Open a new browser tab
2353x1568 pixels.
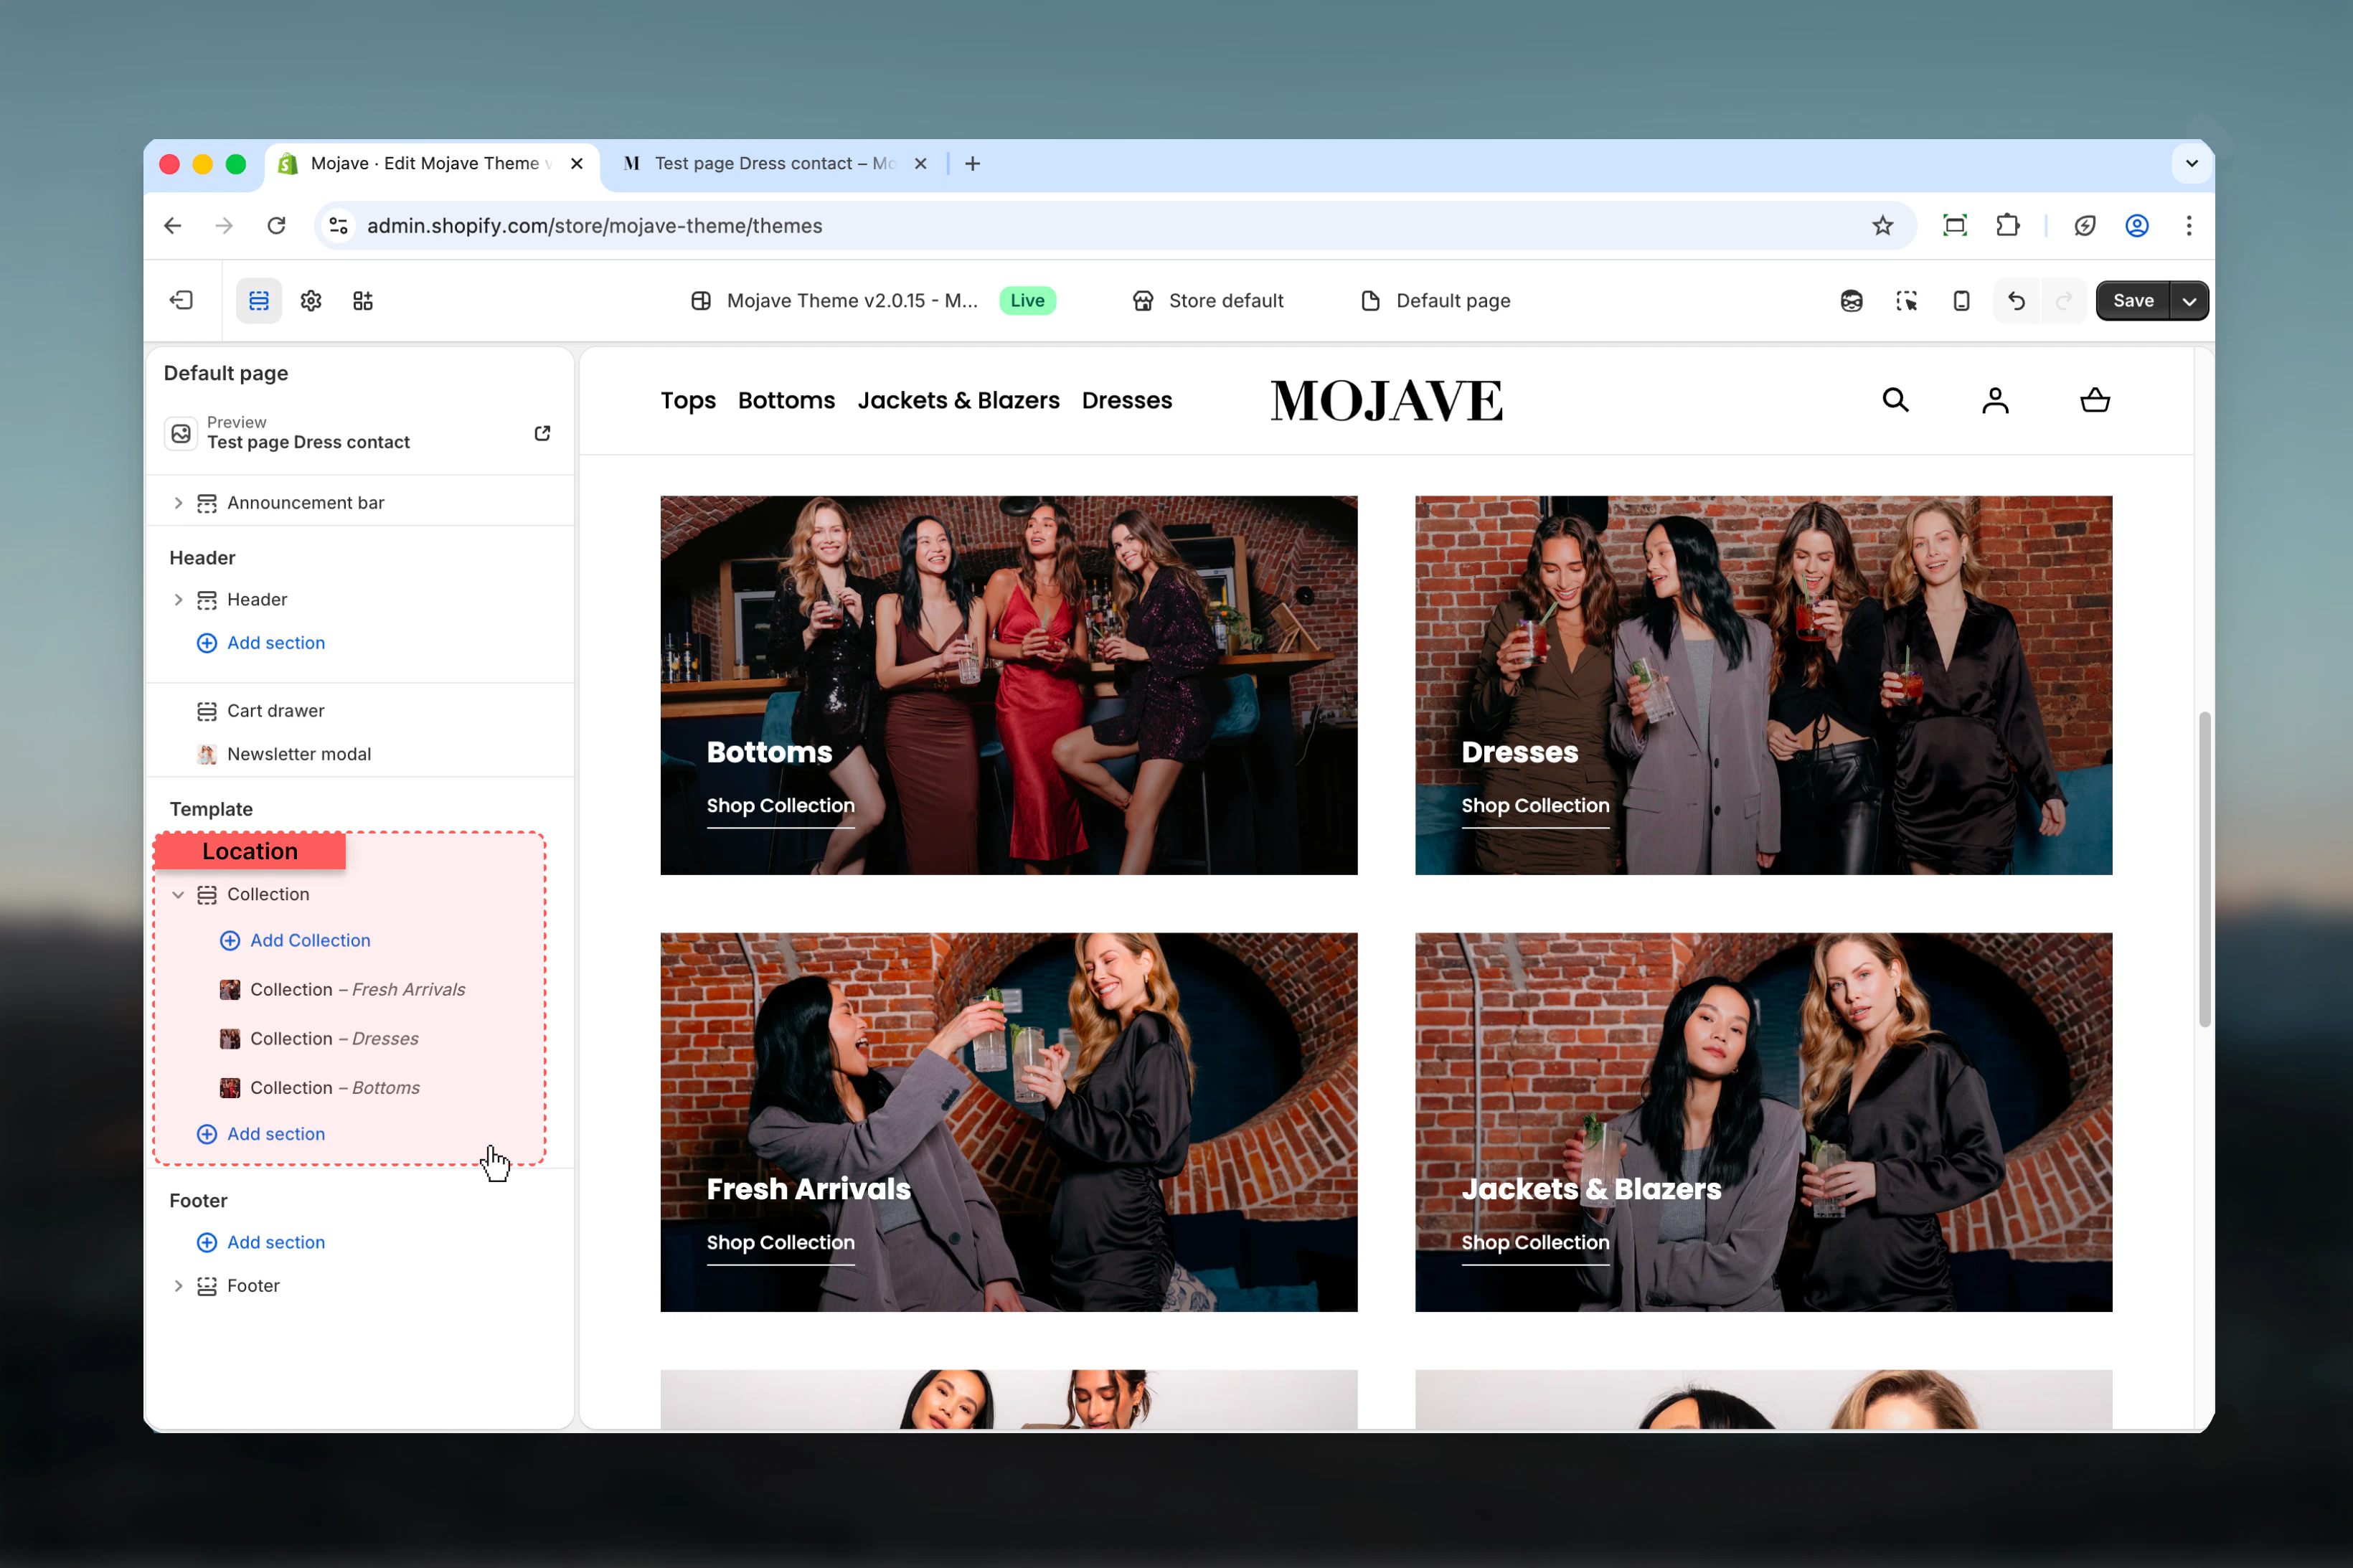972,163
